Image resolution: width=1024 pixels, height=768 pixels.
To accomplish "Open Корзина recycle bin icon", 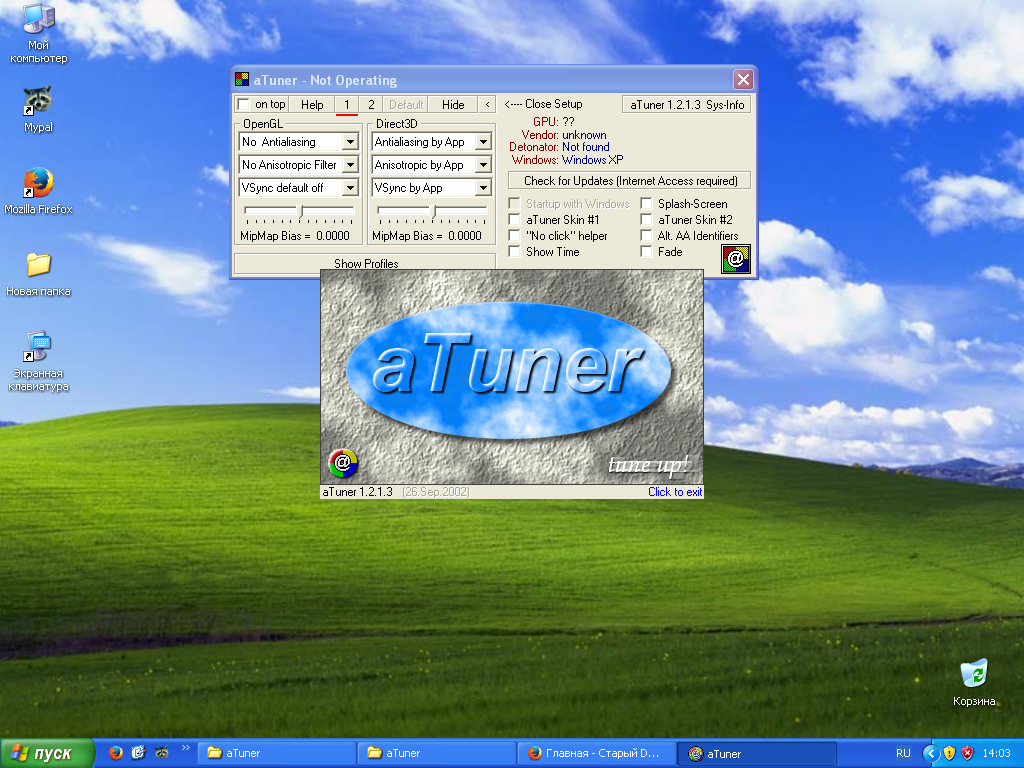I will coord(973,673).
